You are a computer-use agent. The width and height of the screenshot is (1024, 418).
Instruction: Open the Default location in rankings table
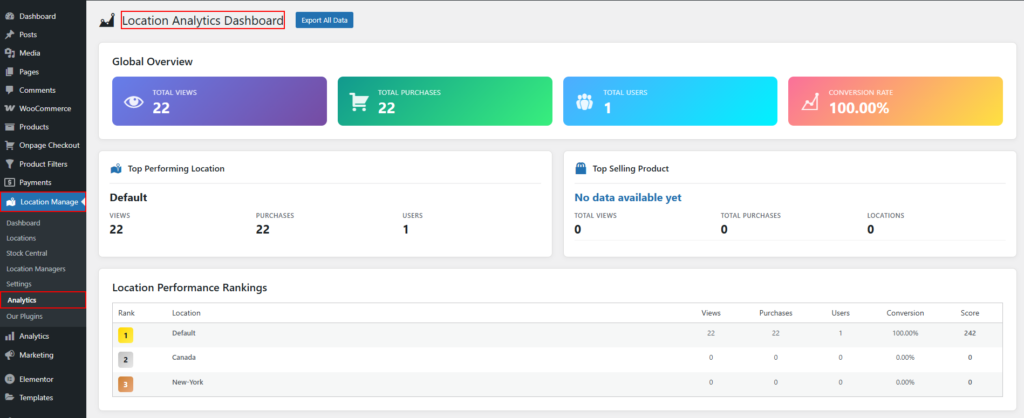click(184, 333)
